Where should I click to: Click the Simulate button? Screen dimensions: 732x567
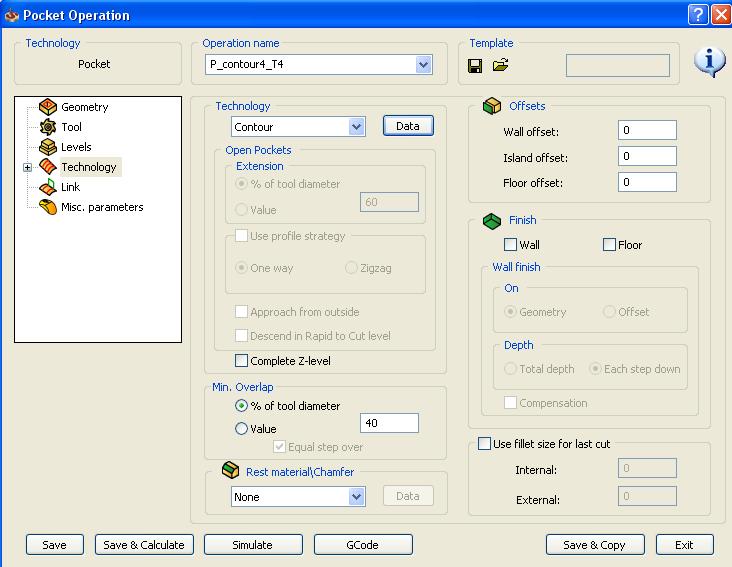(253, 545)
